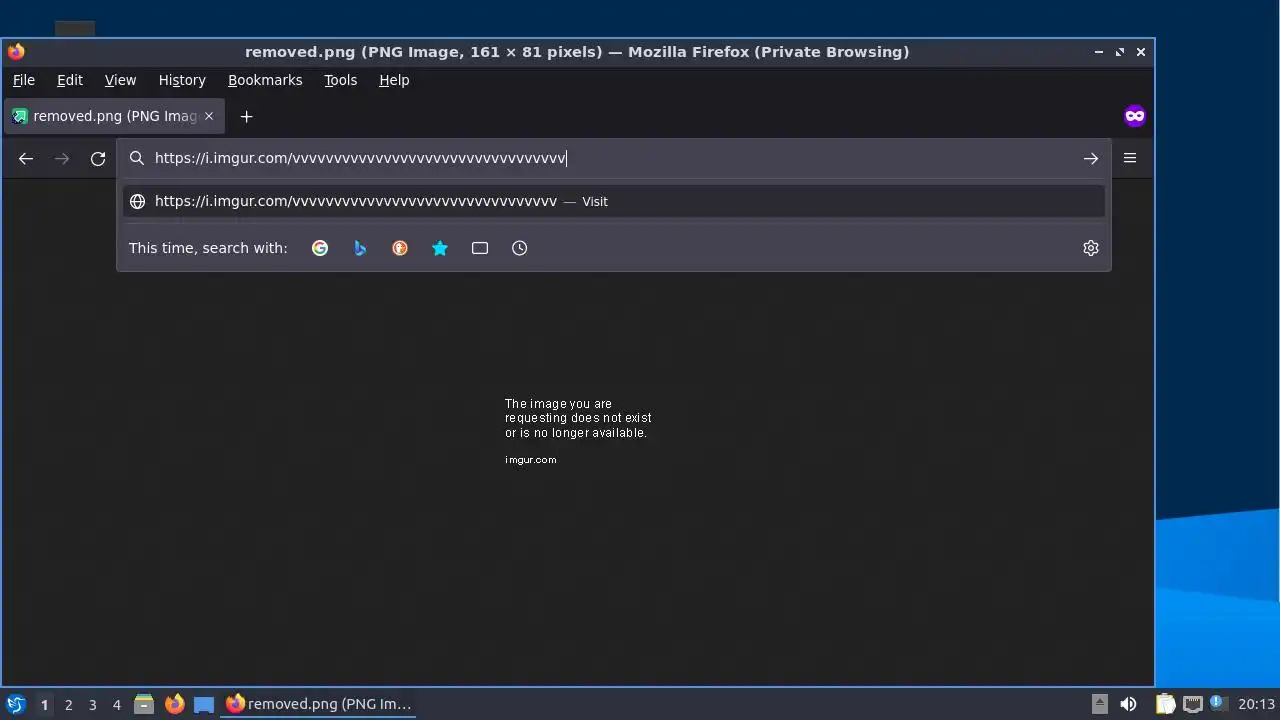Click the show desktop icon in taskbar

point(204,704)
